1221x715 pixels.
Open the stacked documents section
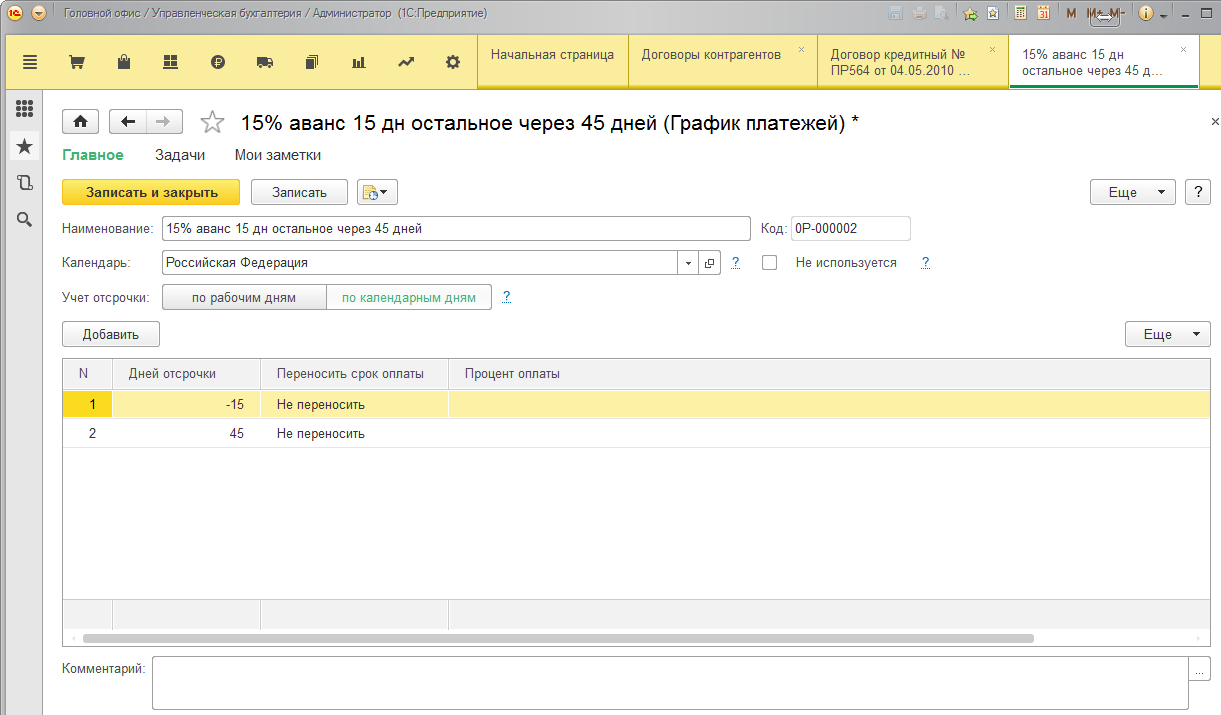312,62
